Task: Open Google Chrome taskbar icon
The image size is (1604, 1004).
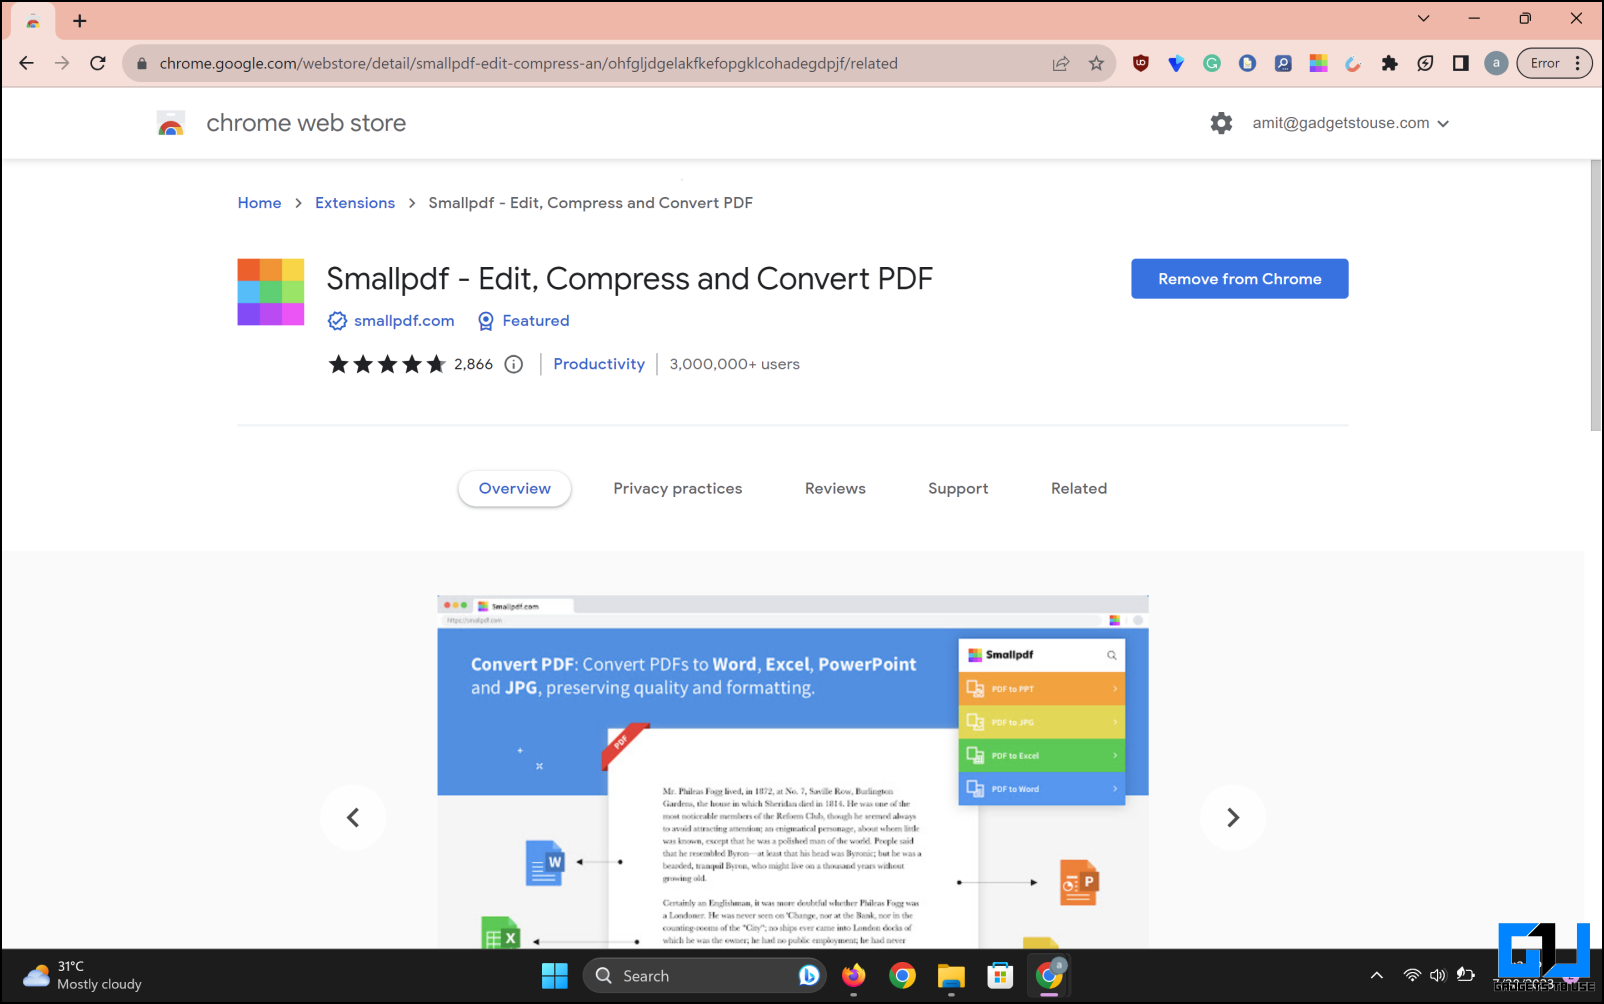Action: [x=902, y=976]
